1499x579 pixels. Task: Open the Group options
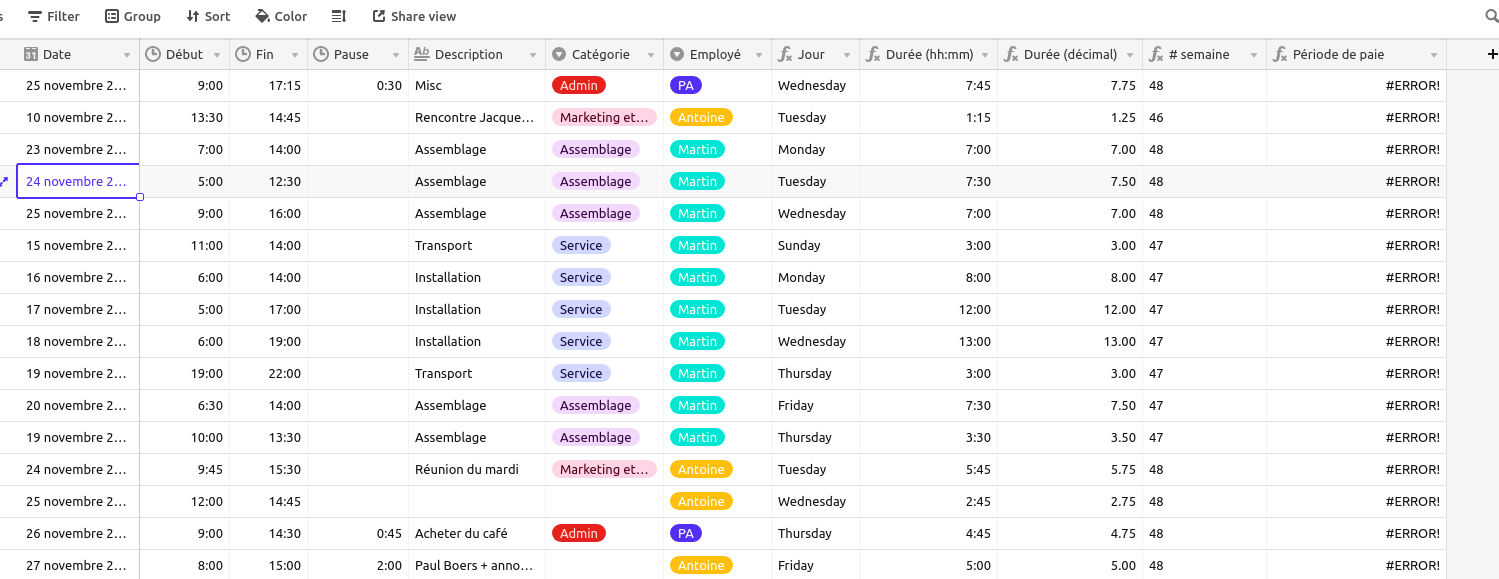coord(133,16)
